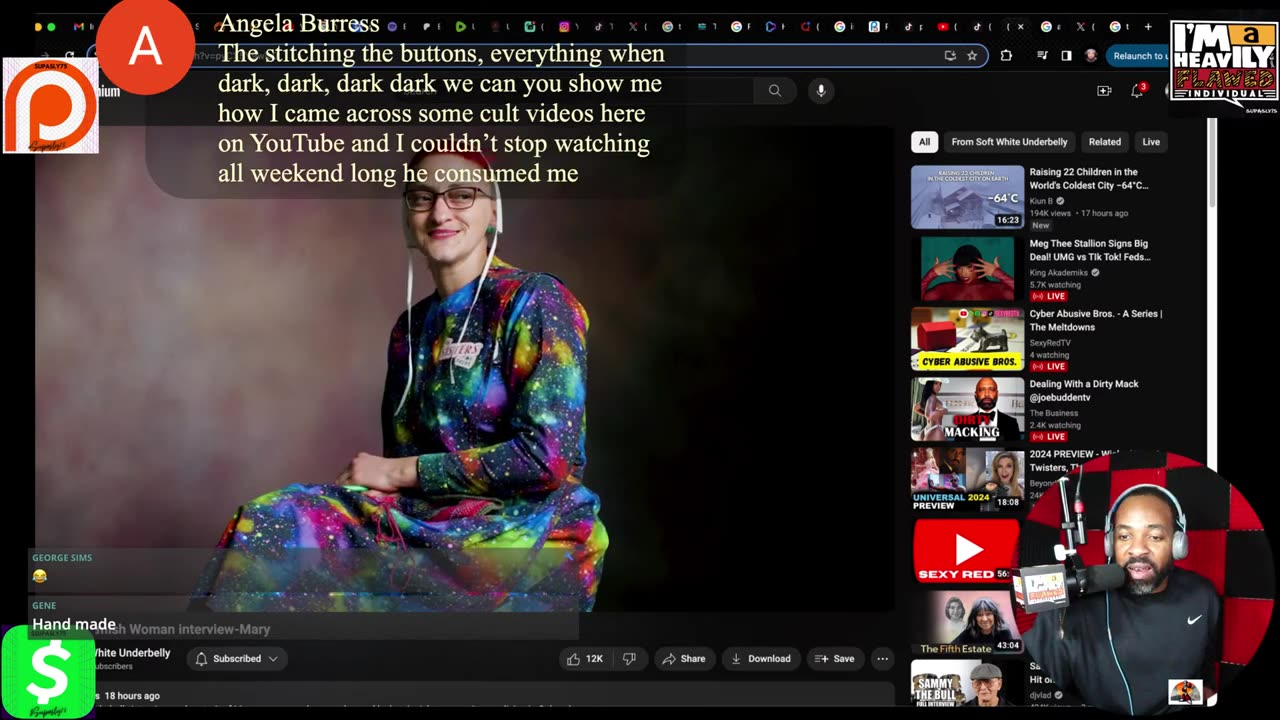Screen dimensions: 1280x720
Task: Open the Chrome profile avatar
Action: [1091, 56]
